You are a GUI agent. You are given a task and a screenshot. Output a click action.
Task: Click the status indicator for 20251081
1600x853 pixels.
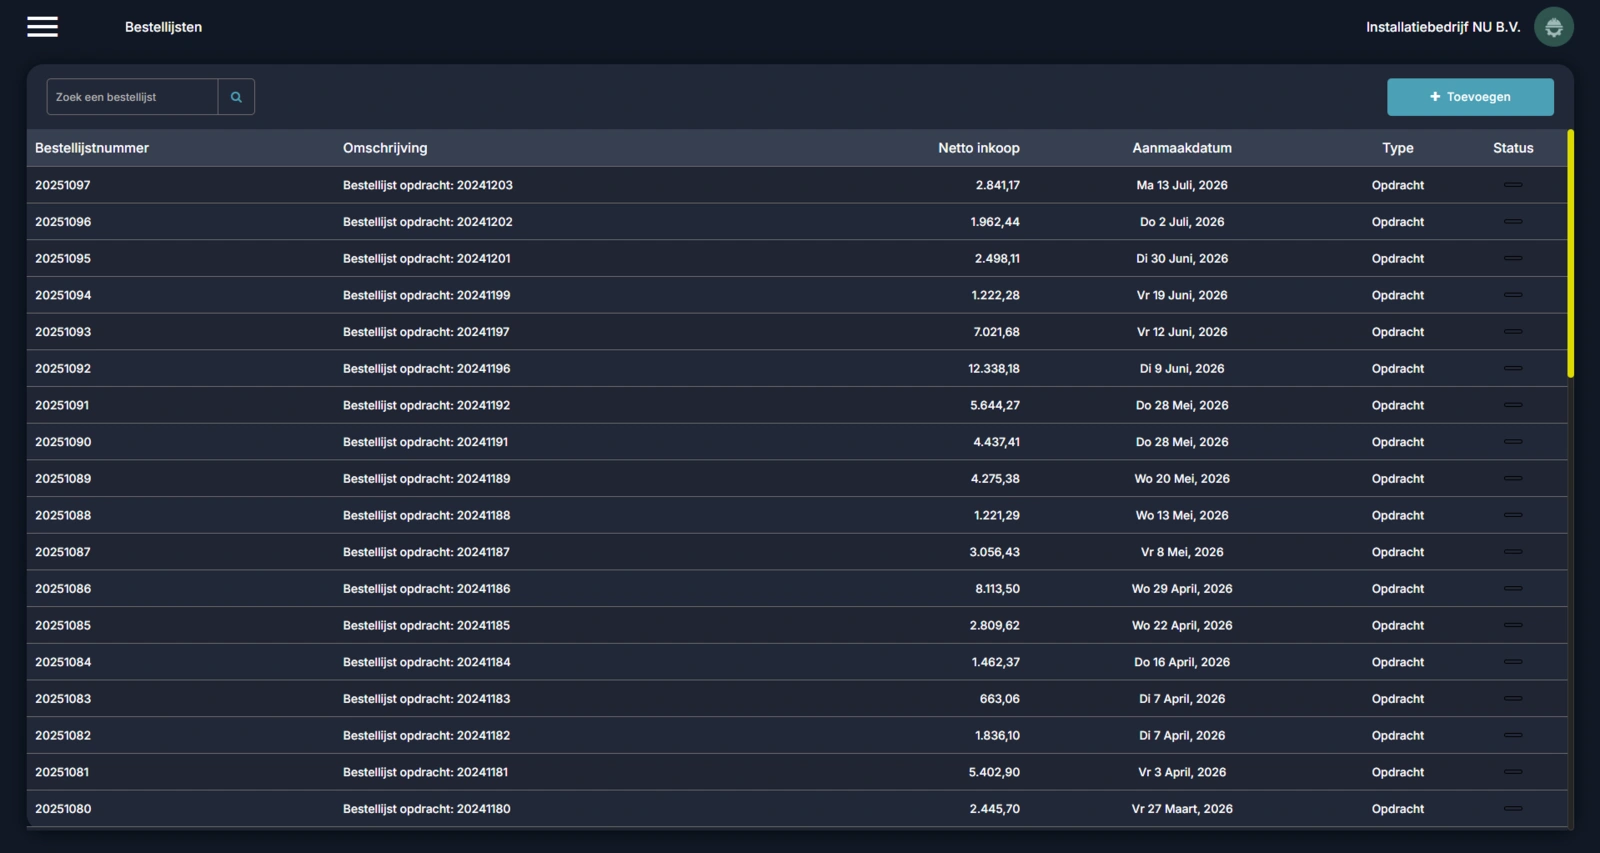[1513, 772]
